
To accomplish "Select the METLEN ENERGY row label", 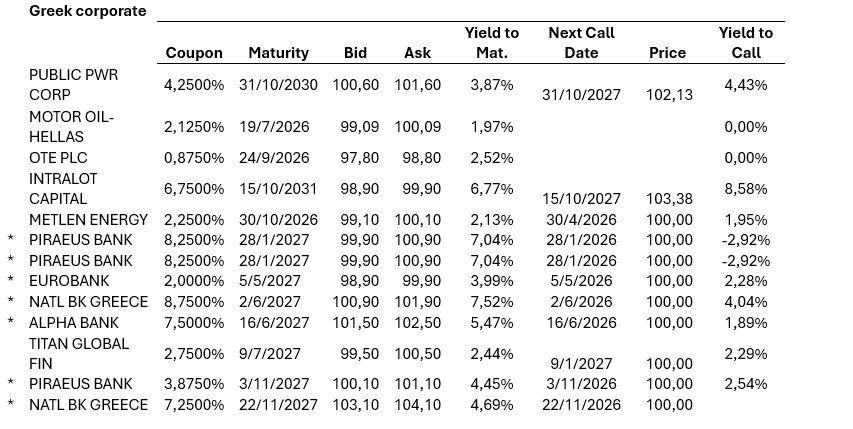I will [88, 219].
